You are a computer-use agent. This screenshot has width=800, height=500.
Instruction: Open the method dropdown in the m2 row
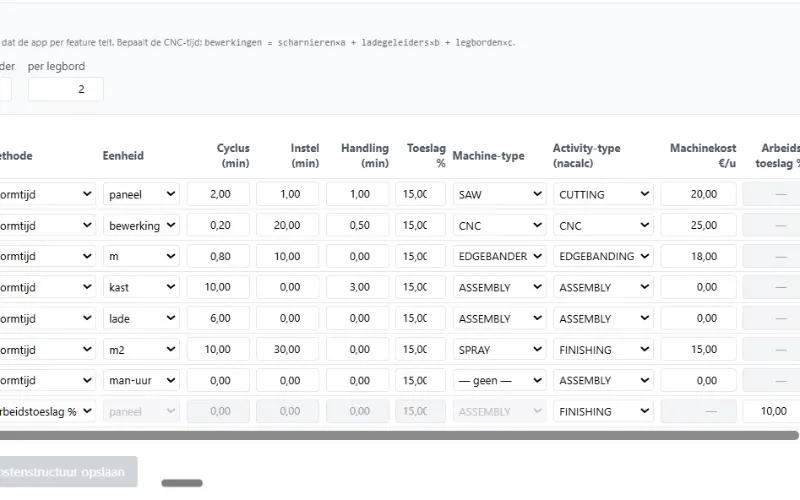click(x=47, y=349)
